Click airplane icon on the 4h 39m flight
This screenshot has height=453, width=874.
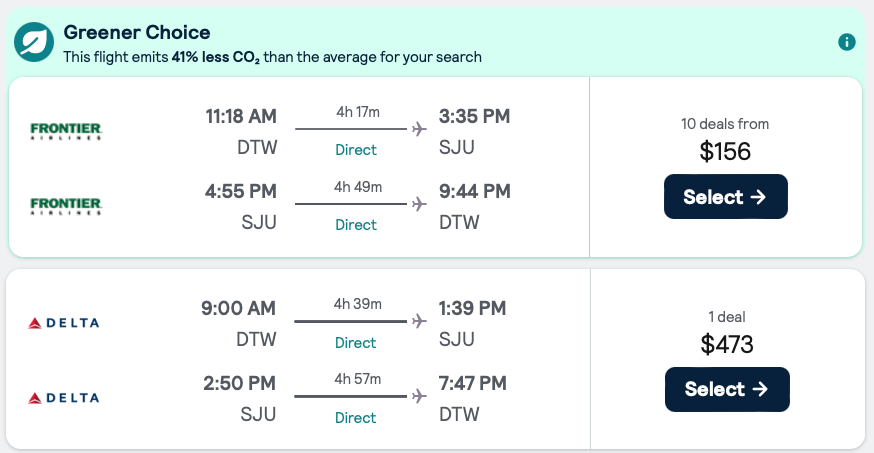tap(418, 322)
